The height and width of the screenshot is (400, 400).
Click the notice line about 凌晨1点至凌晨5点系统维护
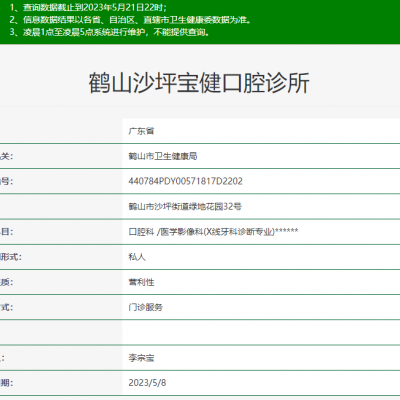pyautogui.click(x=110, y=32)
